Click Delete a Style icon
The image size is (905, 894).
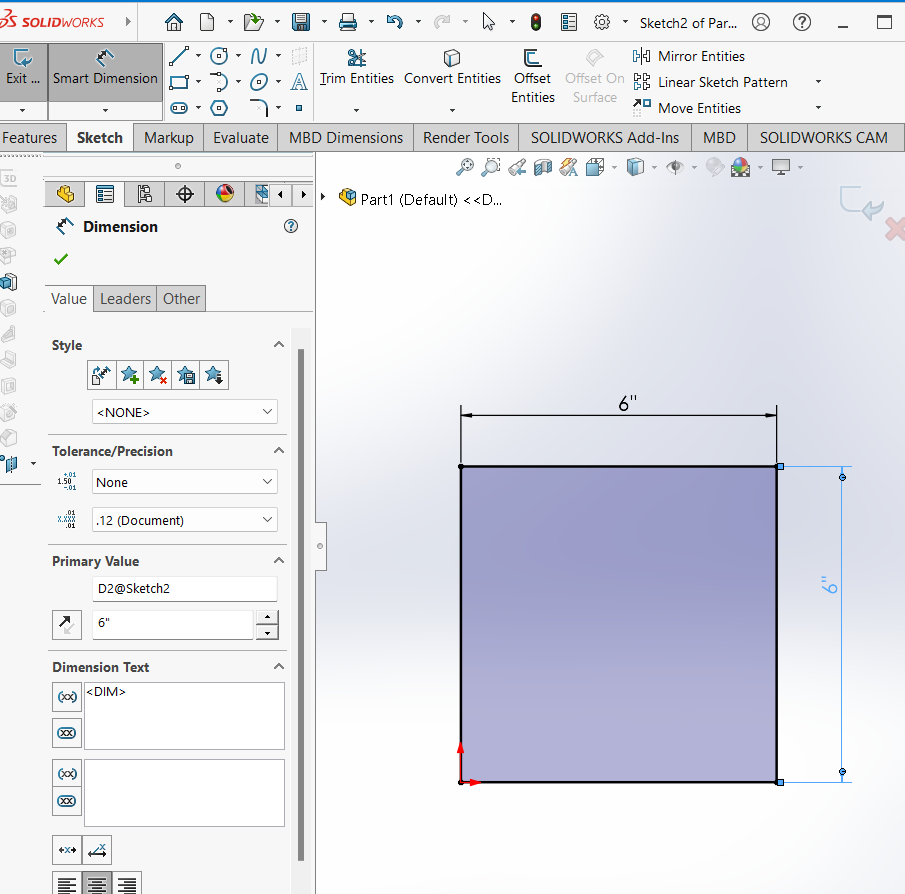[158, 375]
